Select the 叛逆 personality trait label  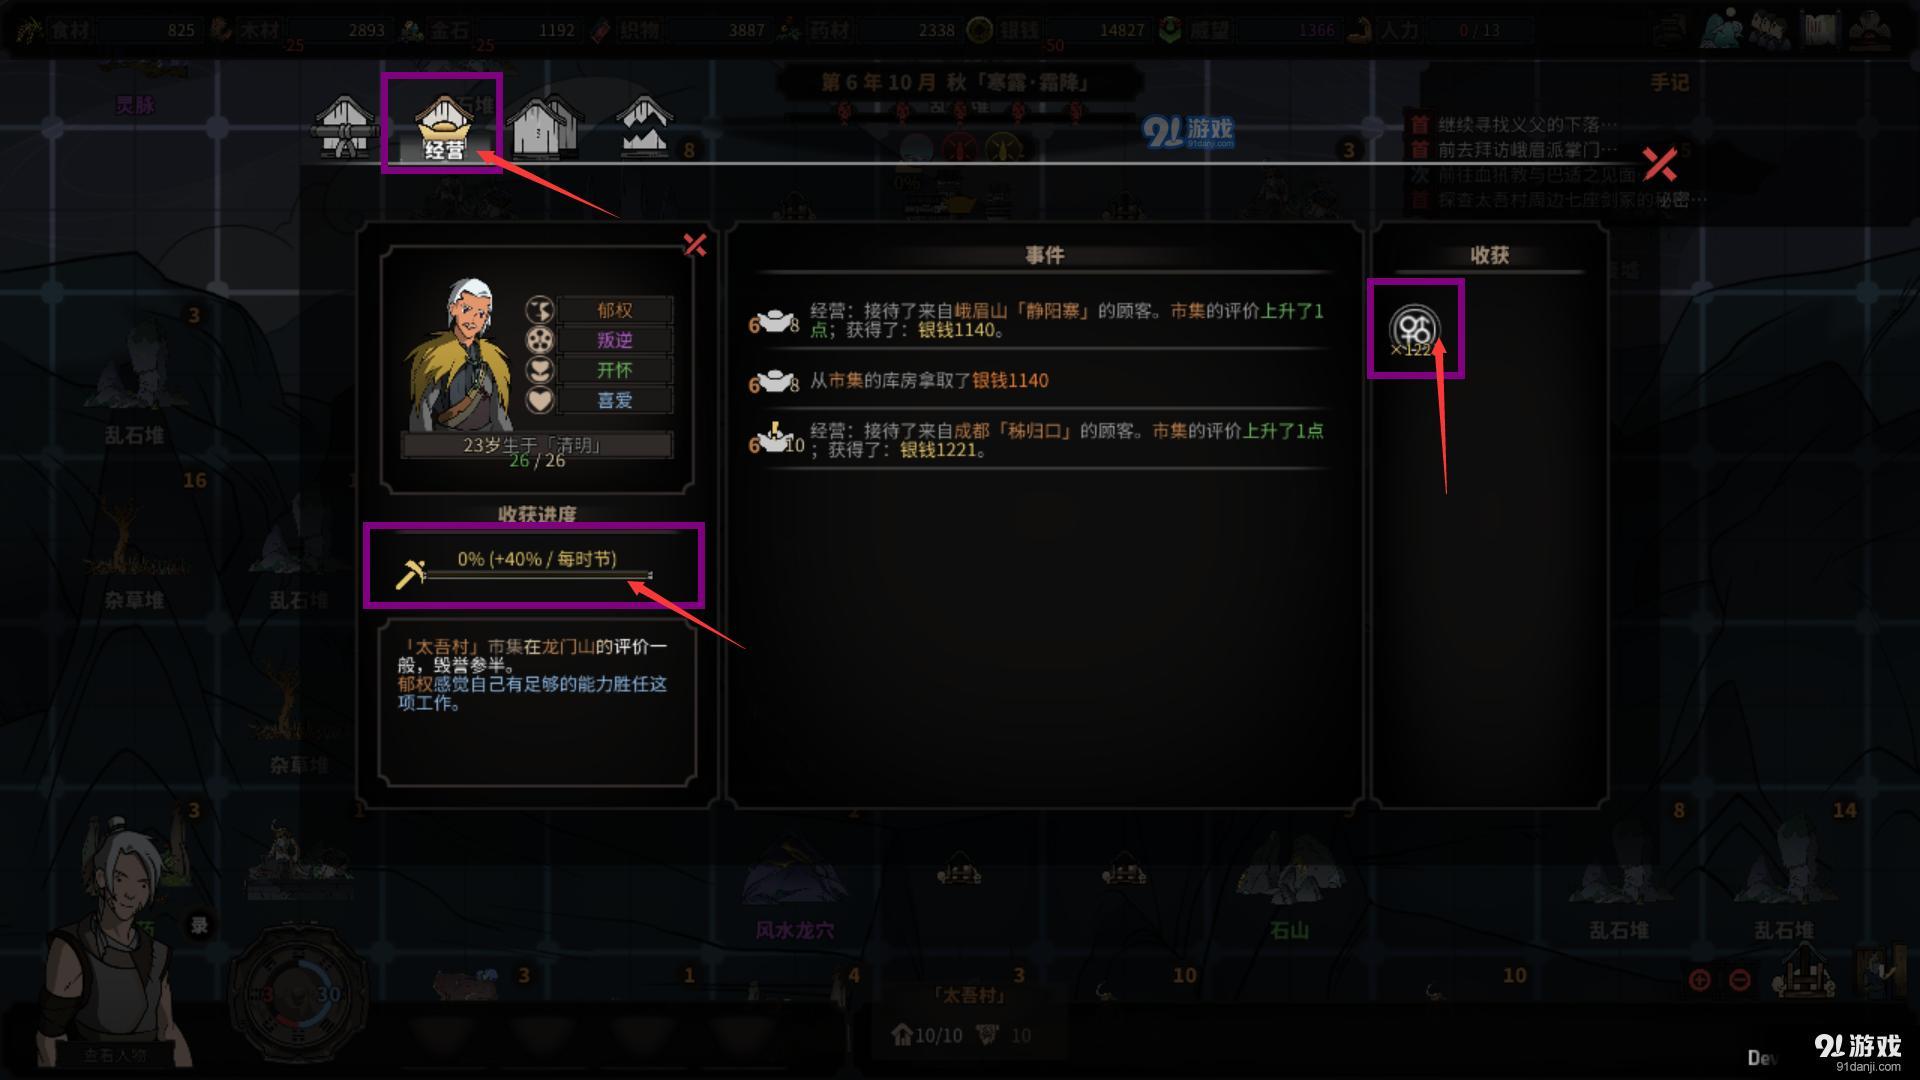point(614,340)
